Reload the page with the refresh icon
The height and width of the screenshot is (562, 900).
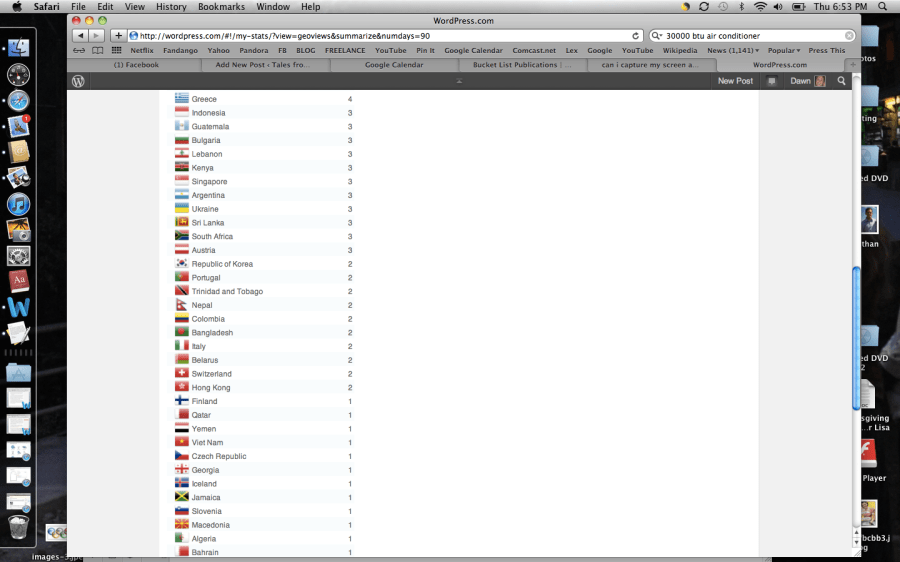(x=635, y=36)
